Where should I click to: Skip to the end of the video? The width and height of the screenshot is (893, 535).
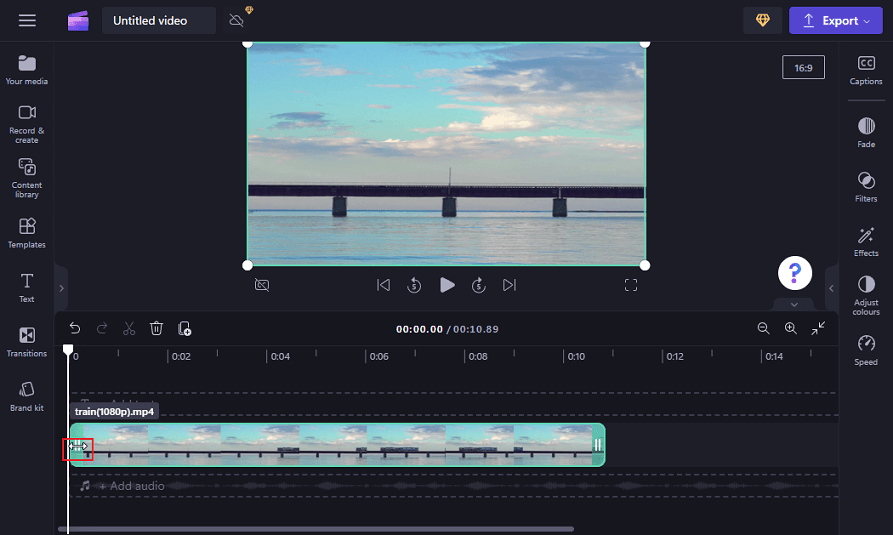pyautogui.click(x=509, y=285)
